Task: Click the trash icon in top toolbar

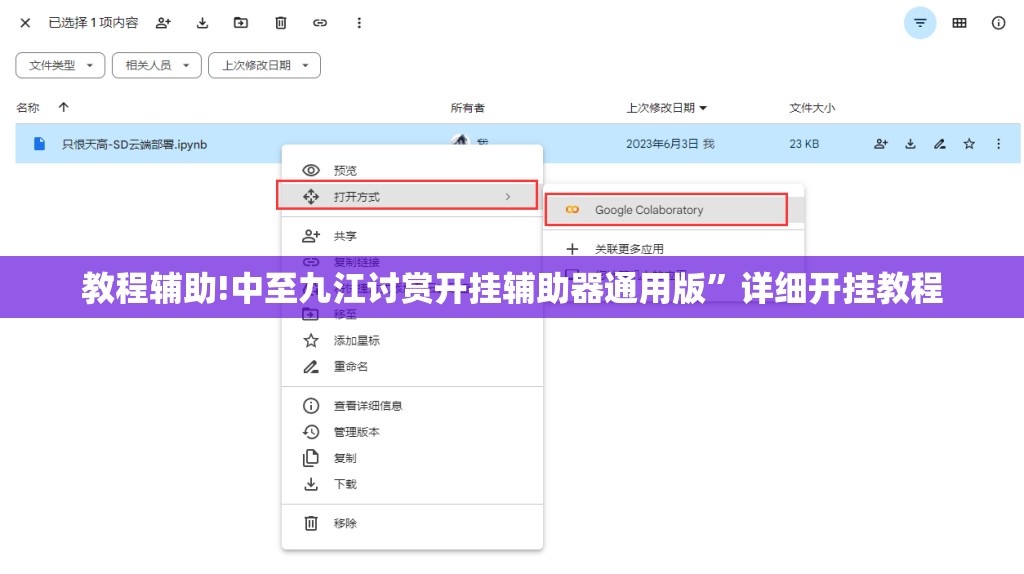Action: pyautogui.click(x=281, y=23)
